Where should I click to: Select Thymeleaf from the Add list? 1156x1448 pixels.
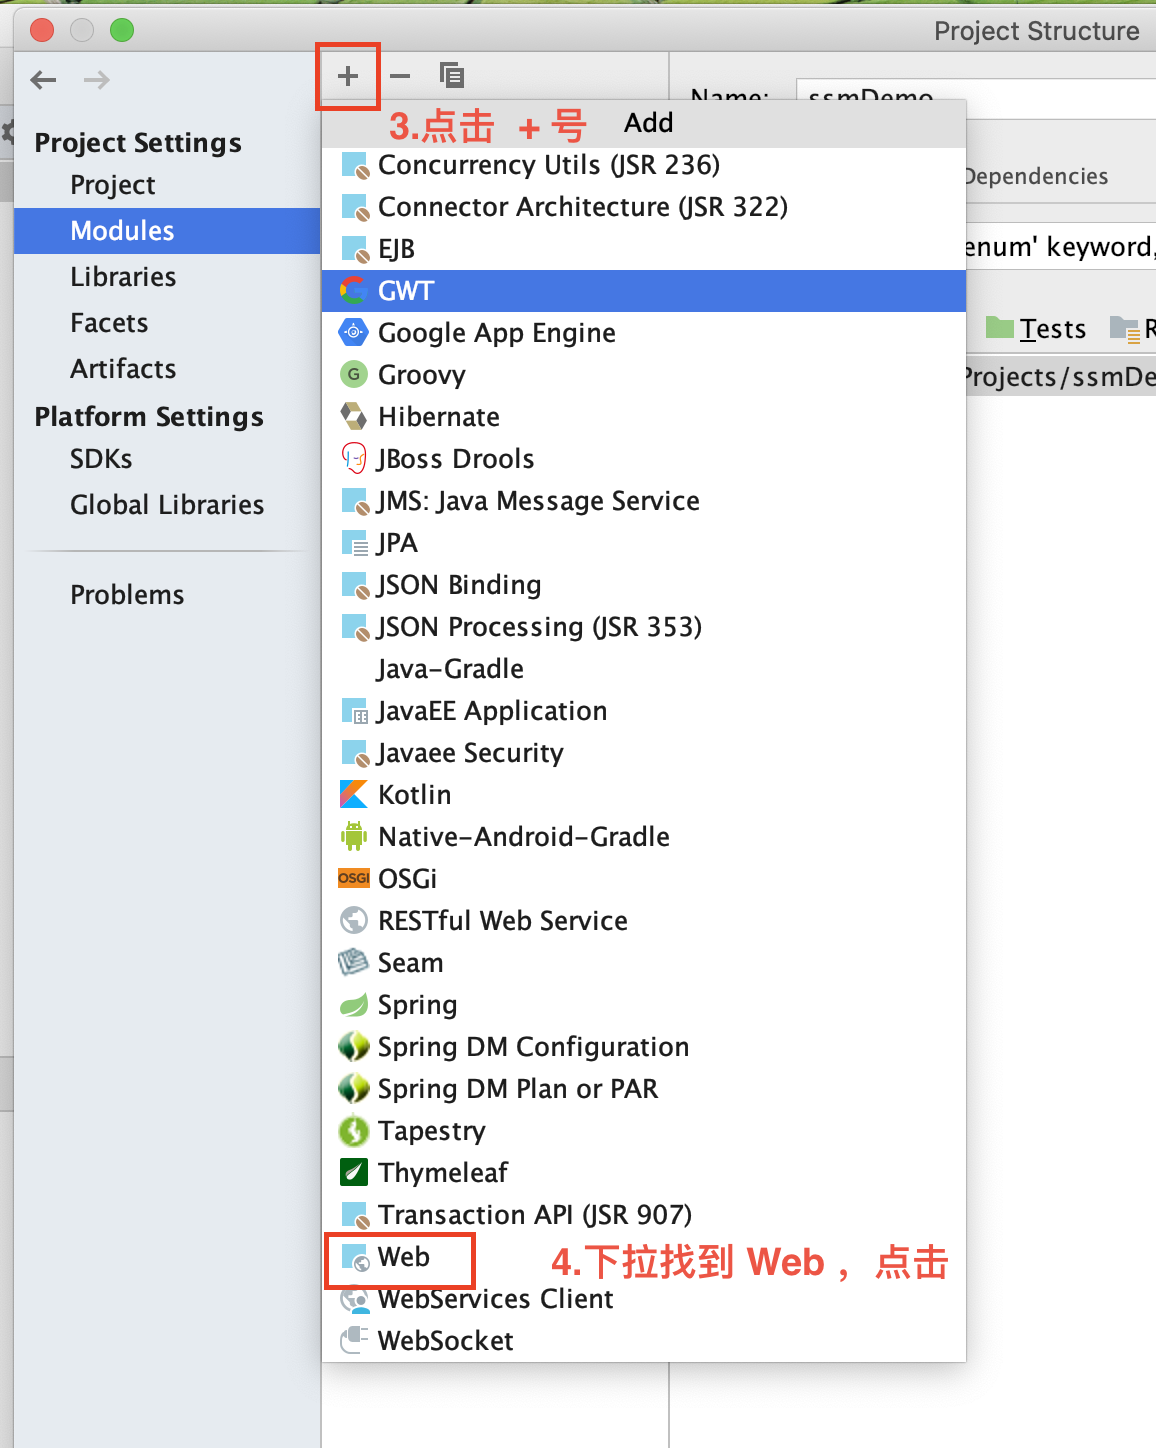pos(644,1173)
